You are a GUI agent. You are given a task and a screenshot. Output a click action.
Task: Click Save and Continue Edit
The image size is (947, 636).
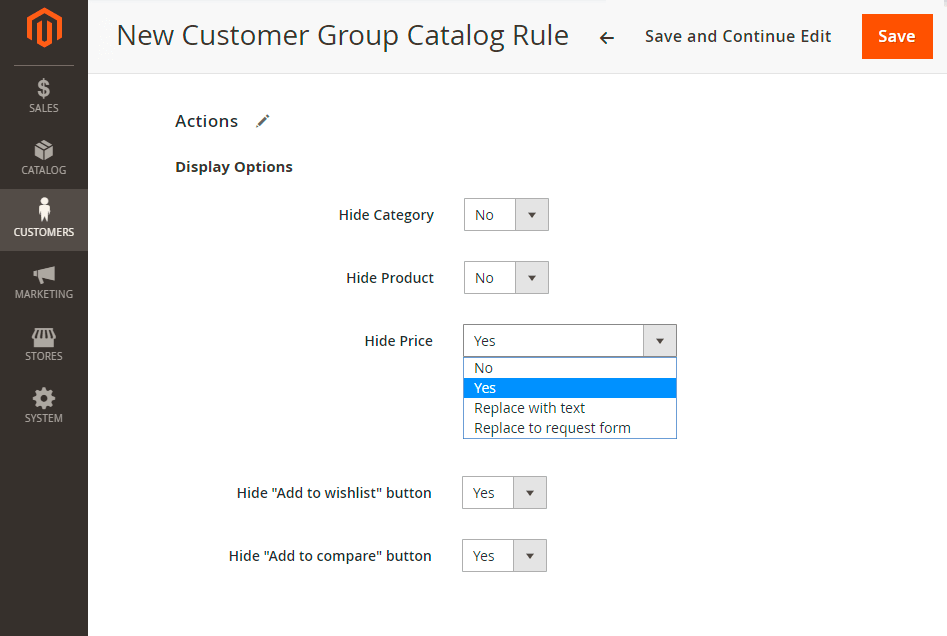pyautogui.click(x=738, y=36)
